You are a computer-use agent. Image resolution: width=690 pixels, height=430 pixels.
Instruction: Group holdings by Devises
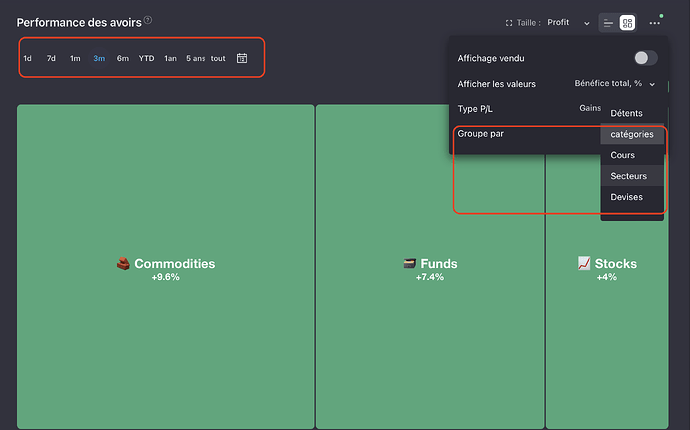626,197
